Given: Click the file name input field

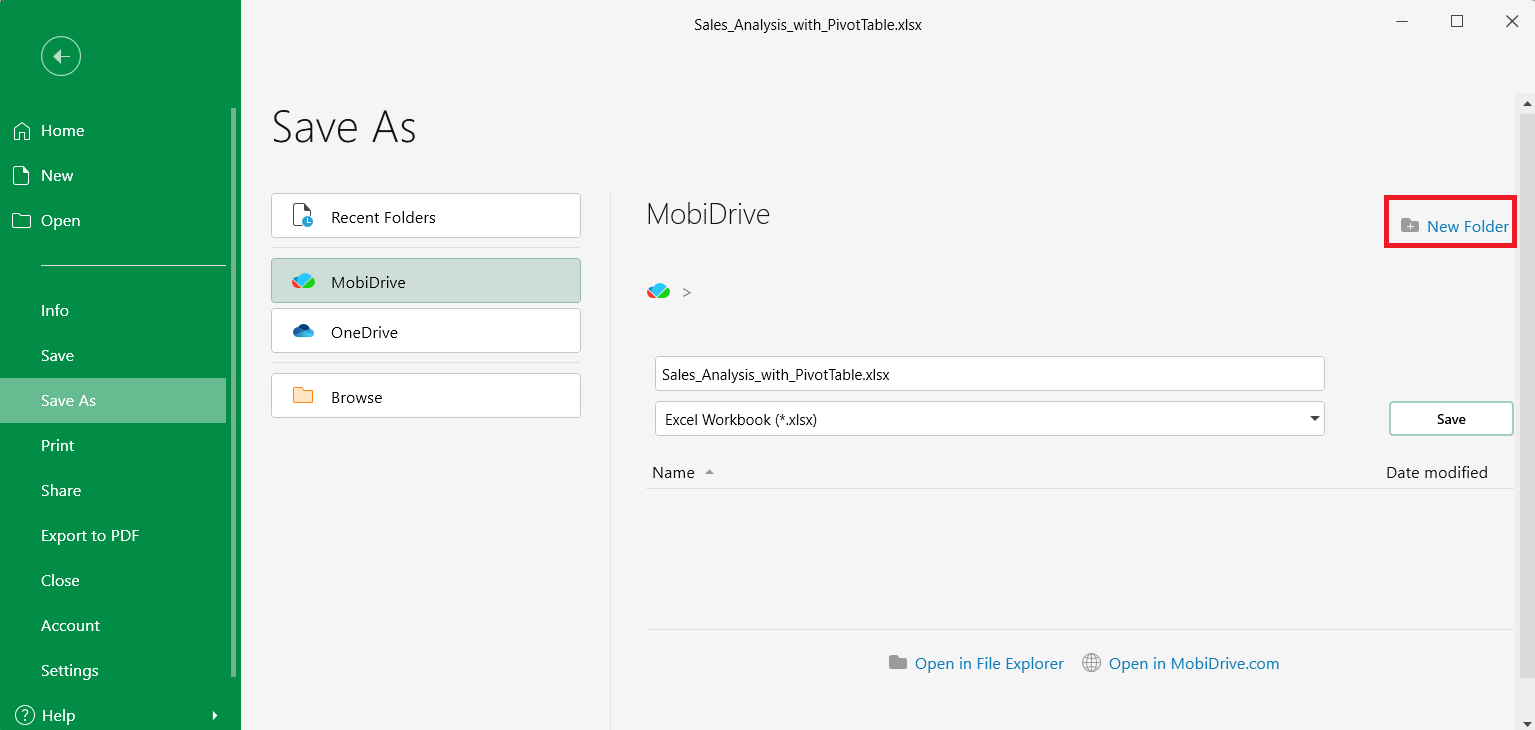Looking at the screenshot, I should tap(990, 374).
